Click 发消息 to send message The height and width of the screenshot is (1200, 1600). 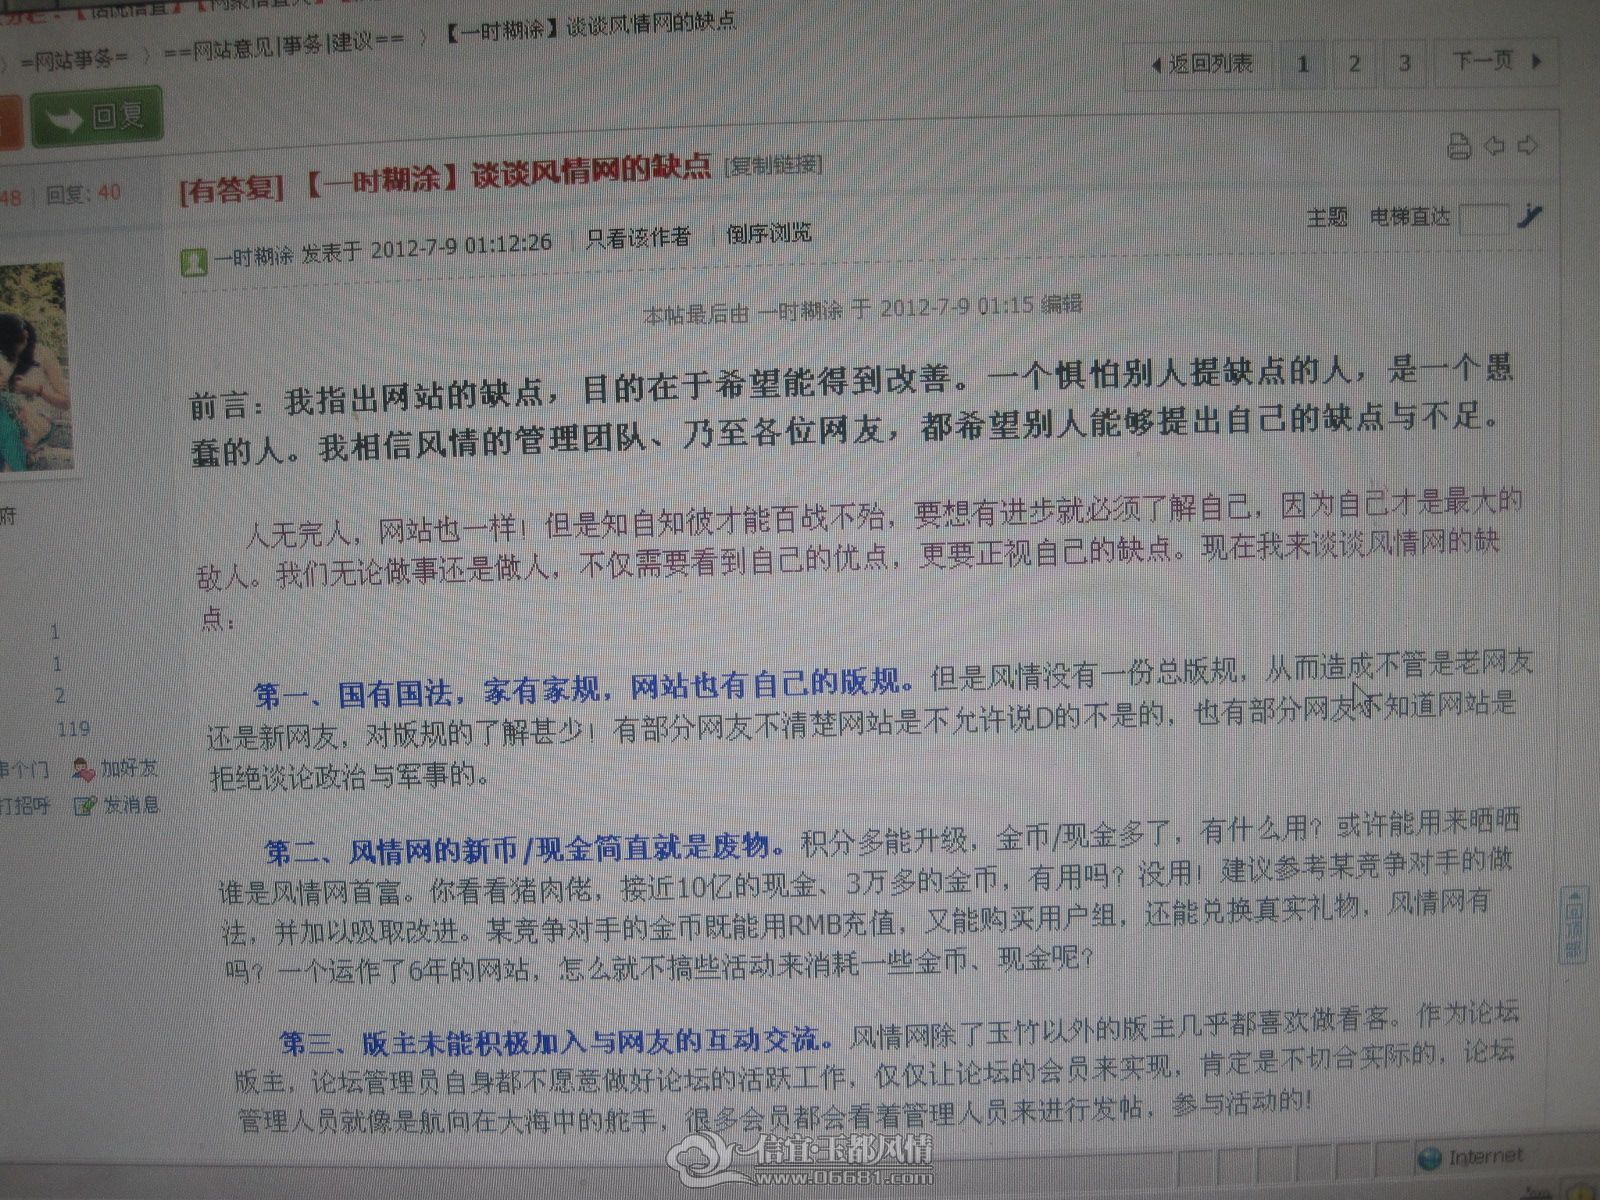coord(132,805)
